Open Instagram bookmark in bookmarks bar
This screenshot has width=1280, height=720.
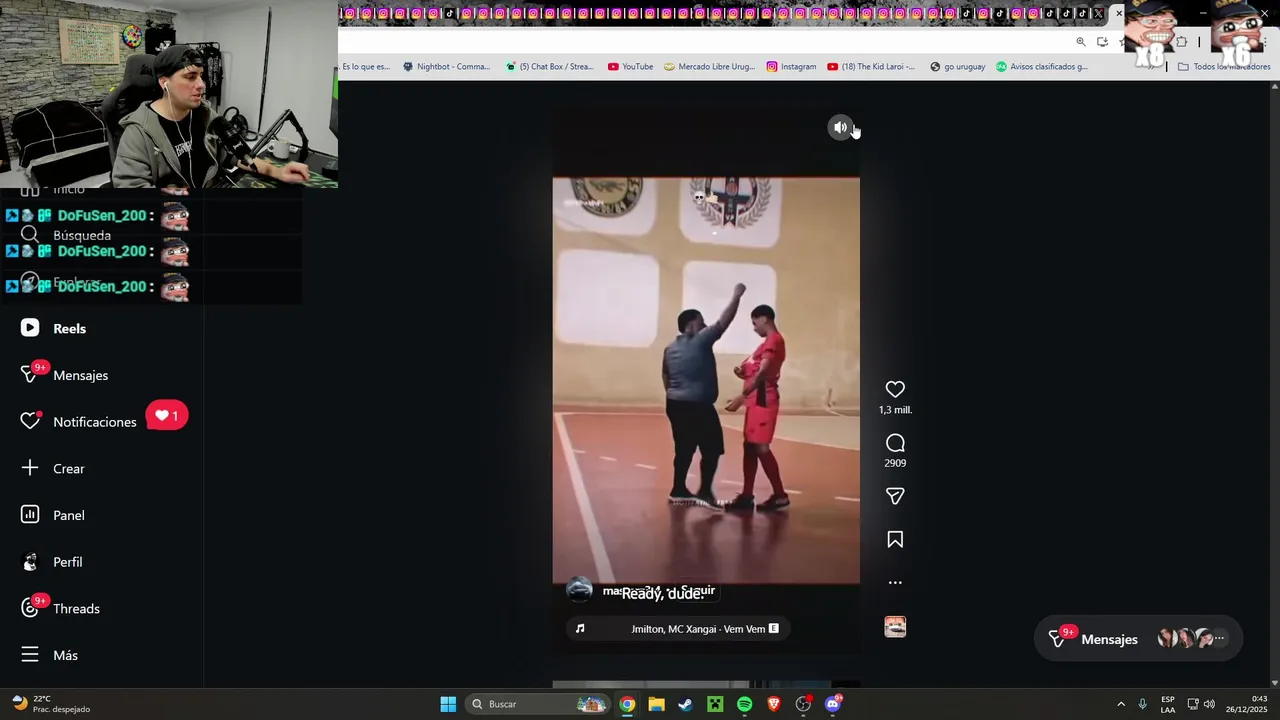[791, 67]
